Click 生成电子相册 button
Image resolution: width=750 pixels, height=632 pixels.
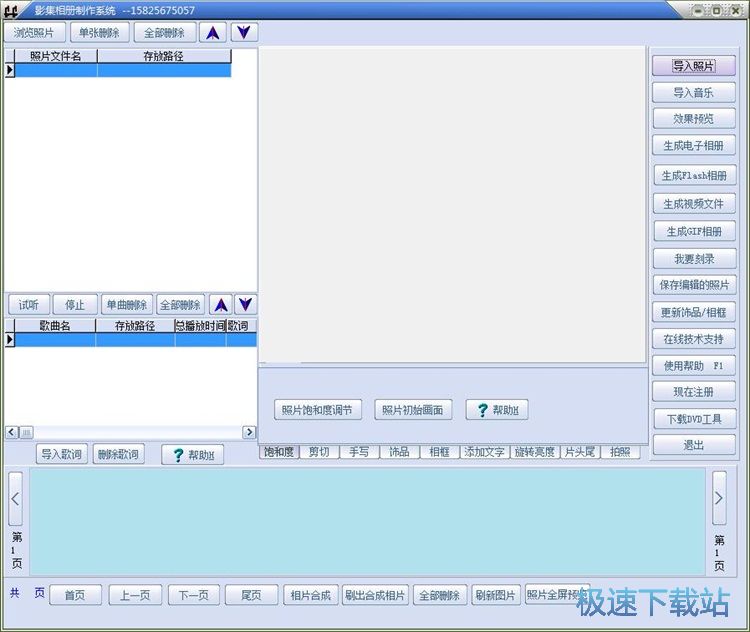click(694, 145)
